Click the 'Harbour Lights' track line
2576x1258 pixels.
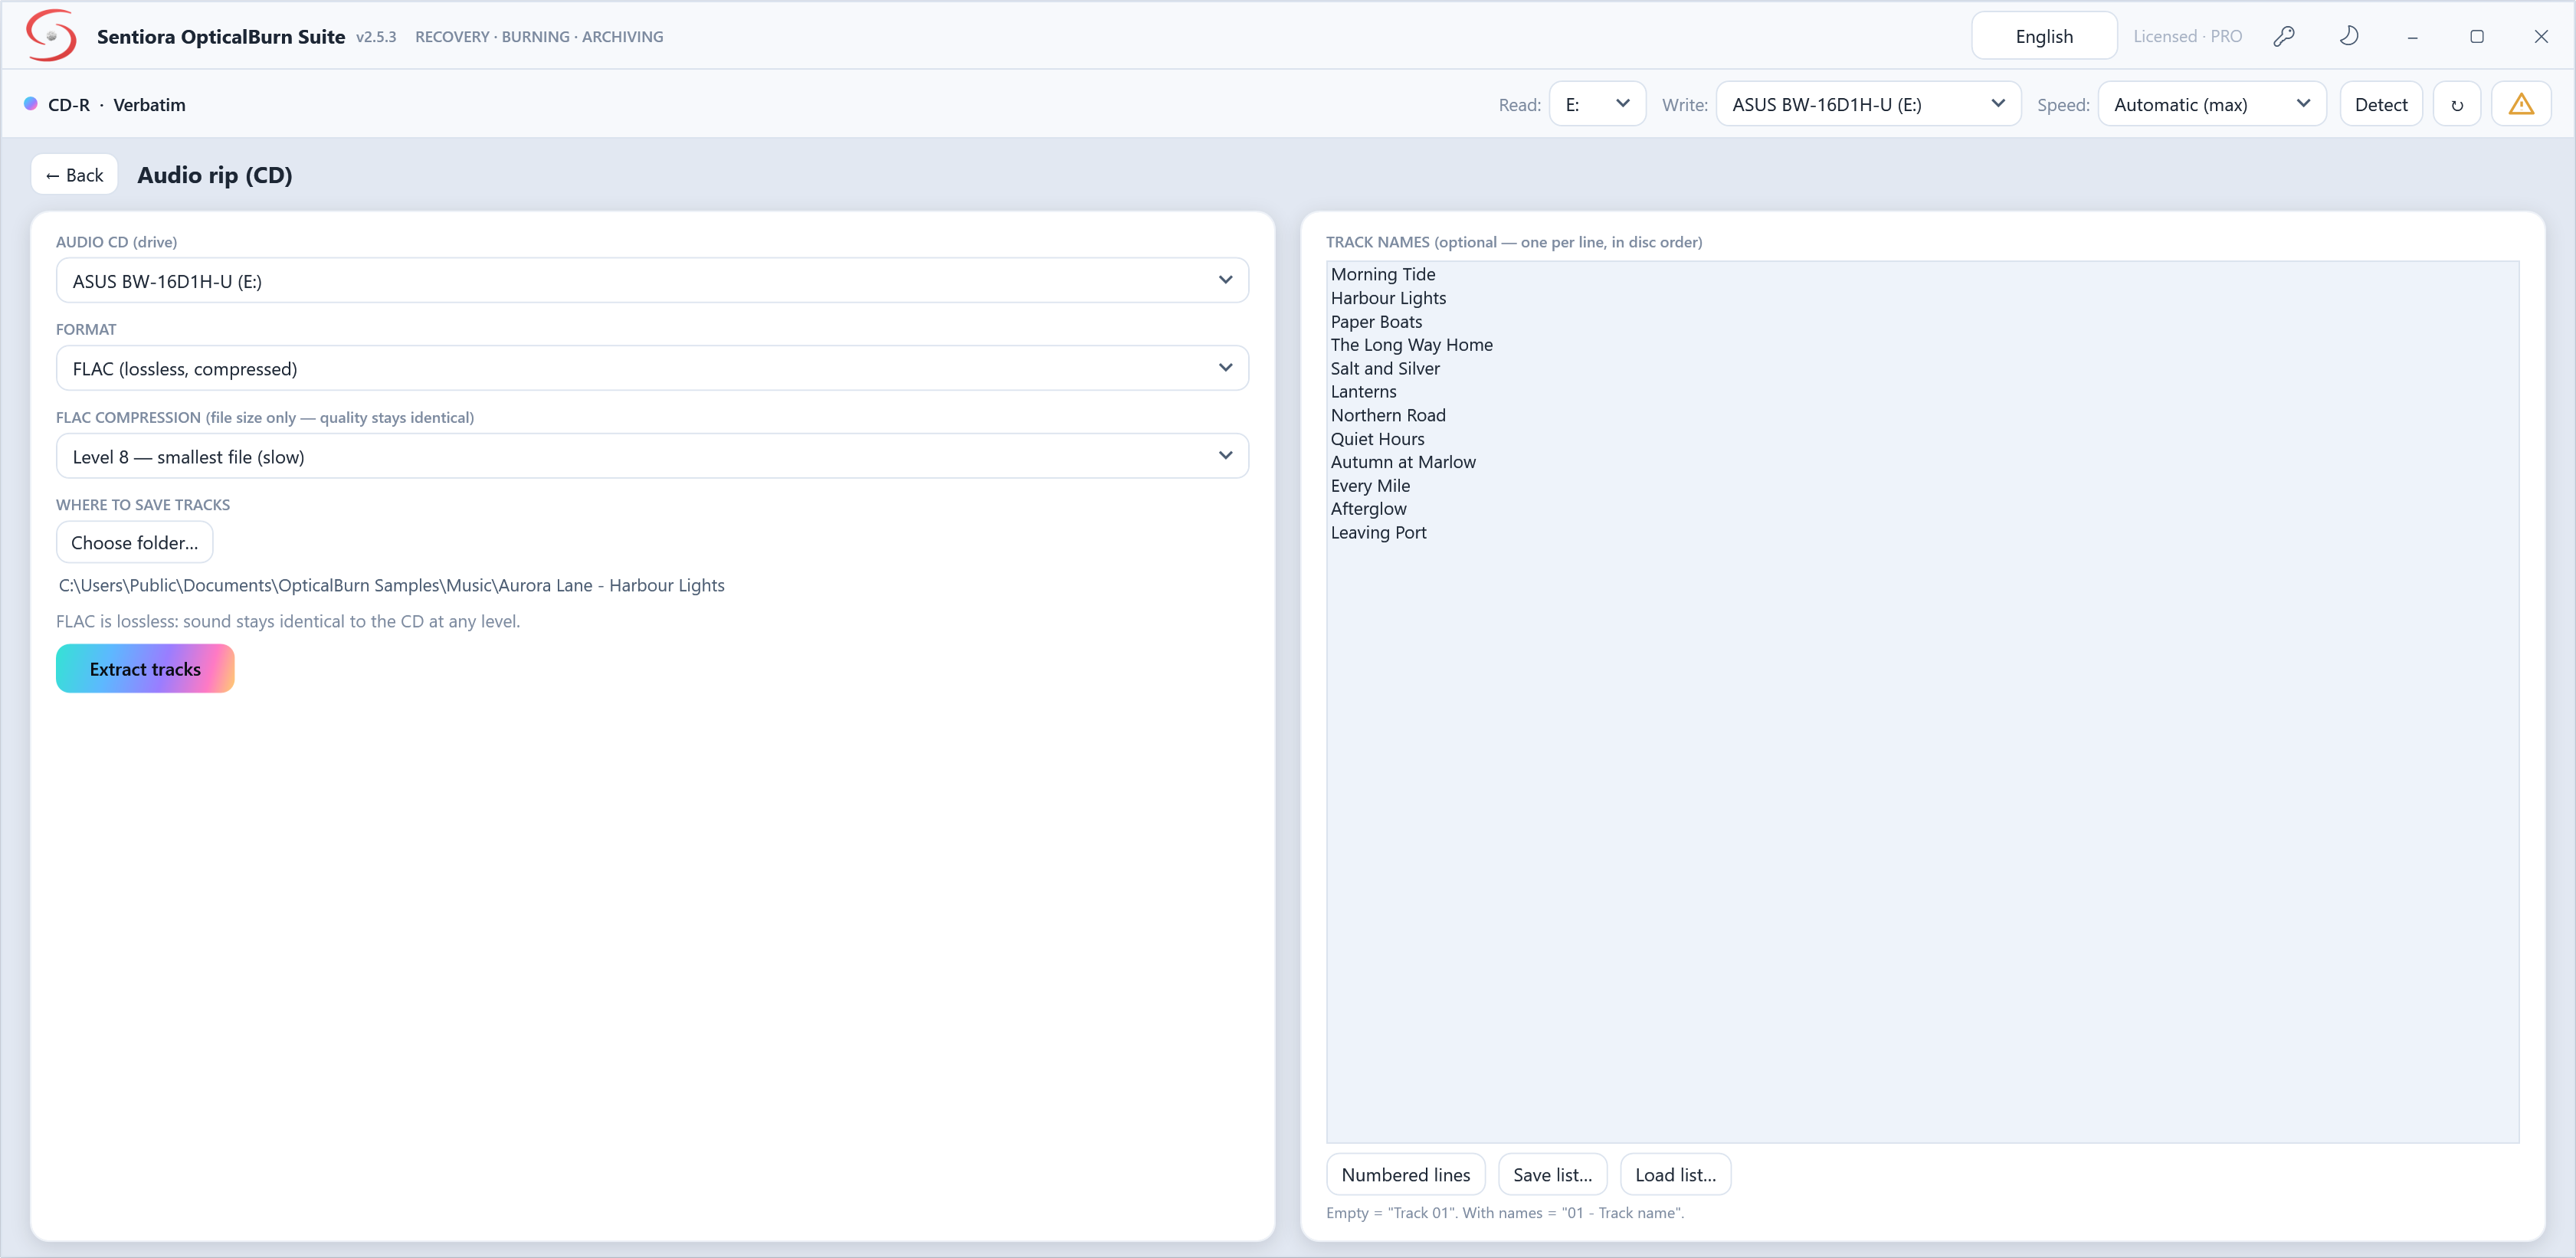coord(1388,298)
